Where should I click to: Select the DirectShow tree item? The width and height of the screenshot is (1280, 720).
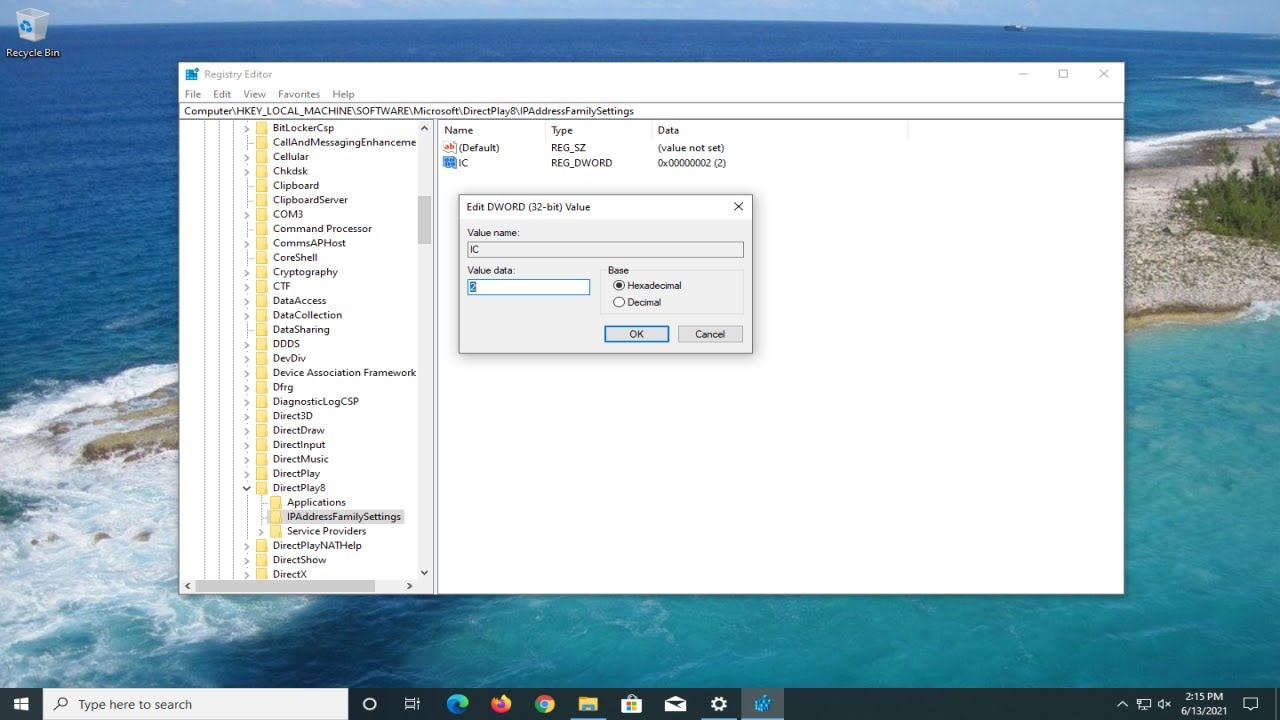tap(299, 560)
